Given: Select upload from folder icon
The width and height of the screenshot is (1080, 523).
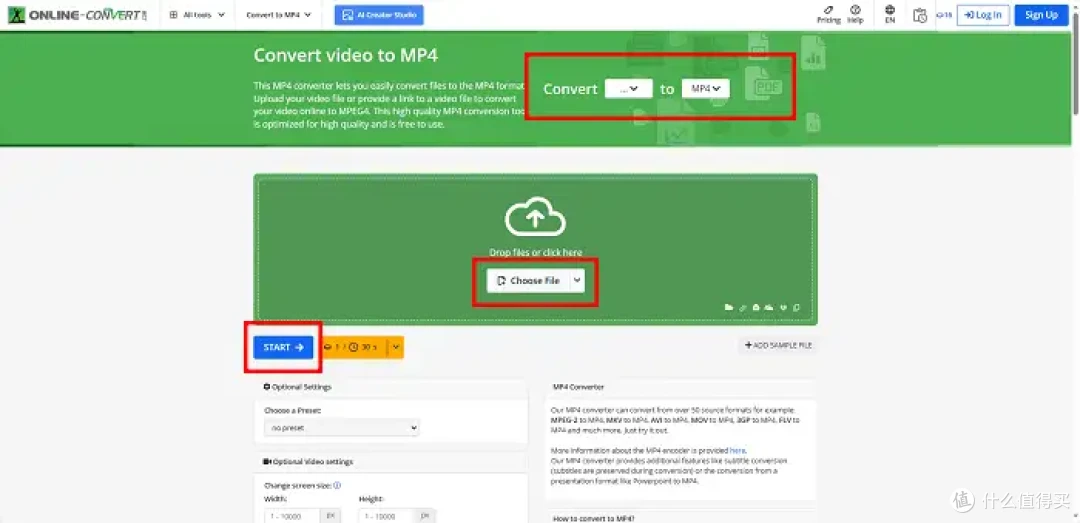Looking at the screenshot, I should tap(728, 308).
